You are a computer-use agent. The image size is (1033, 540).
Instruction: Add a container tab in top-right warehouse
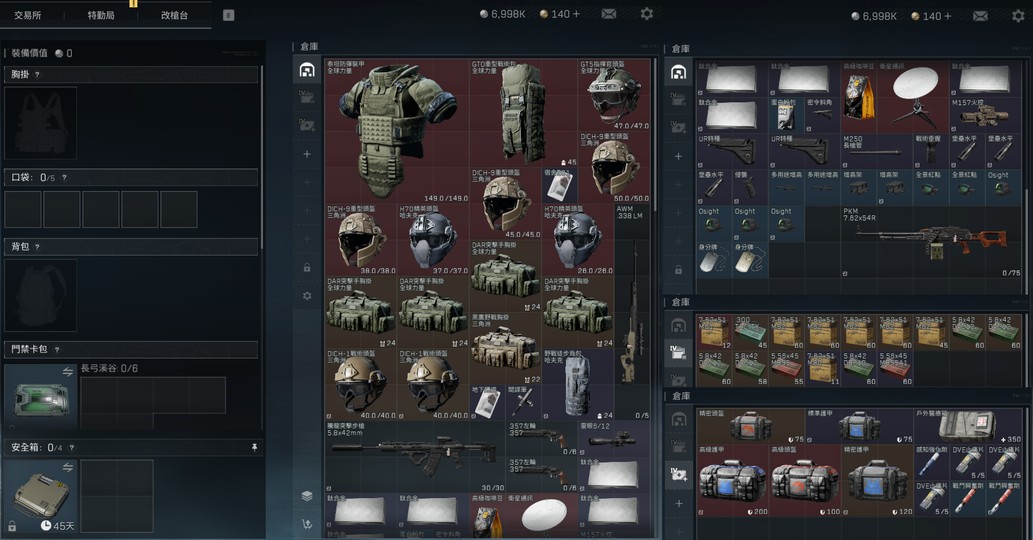coord(678,157)
